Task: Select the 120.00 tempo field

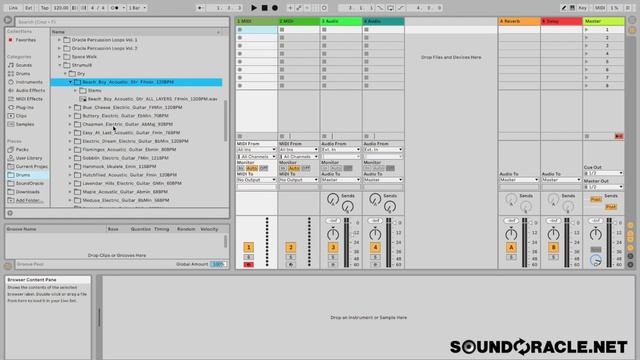Action: (61, 8)
